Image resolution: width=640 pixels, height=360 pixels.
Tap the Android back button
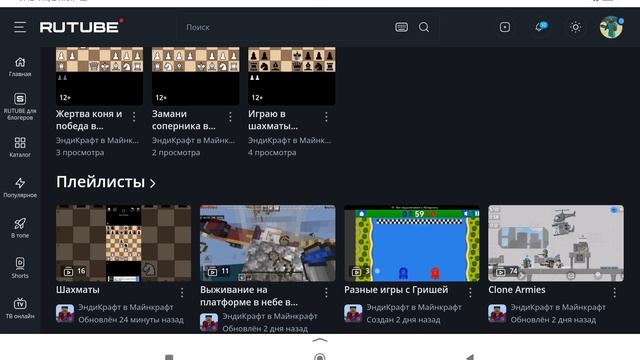pyautogui.click(x=470, y=357)
